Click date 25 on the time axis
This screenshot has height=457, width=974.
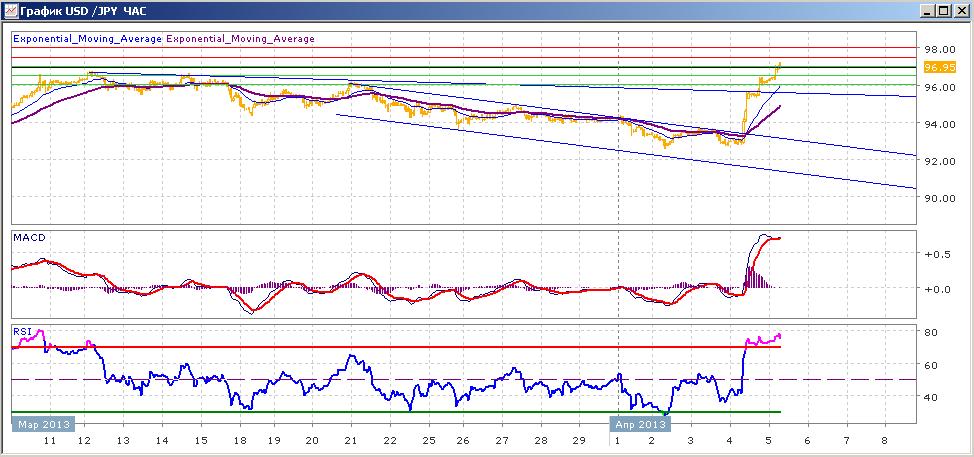[x=429, y=440]
